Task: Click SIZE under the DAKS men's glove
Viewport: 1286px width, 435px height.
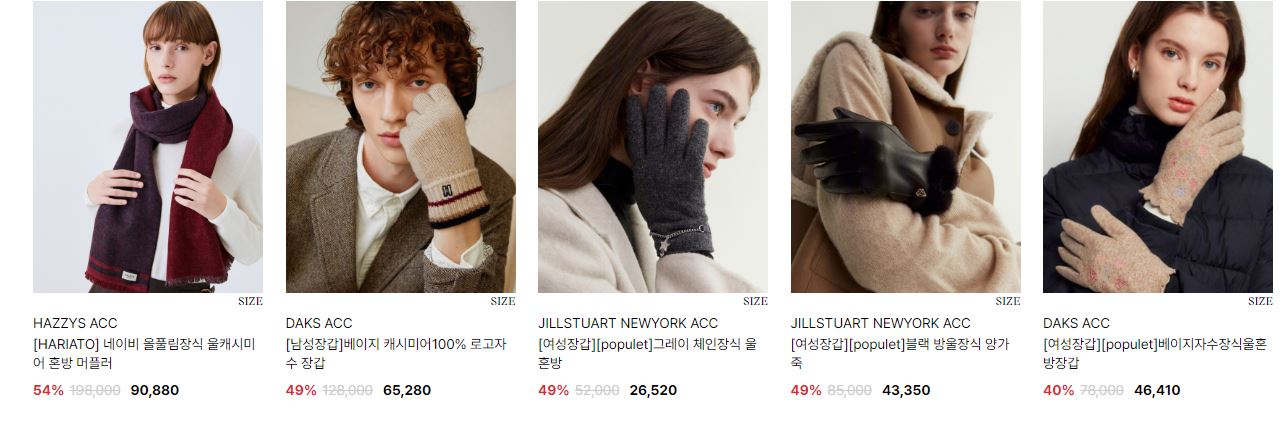Action: [503, 301]
